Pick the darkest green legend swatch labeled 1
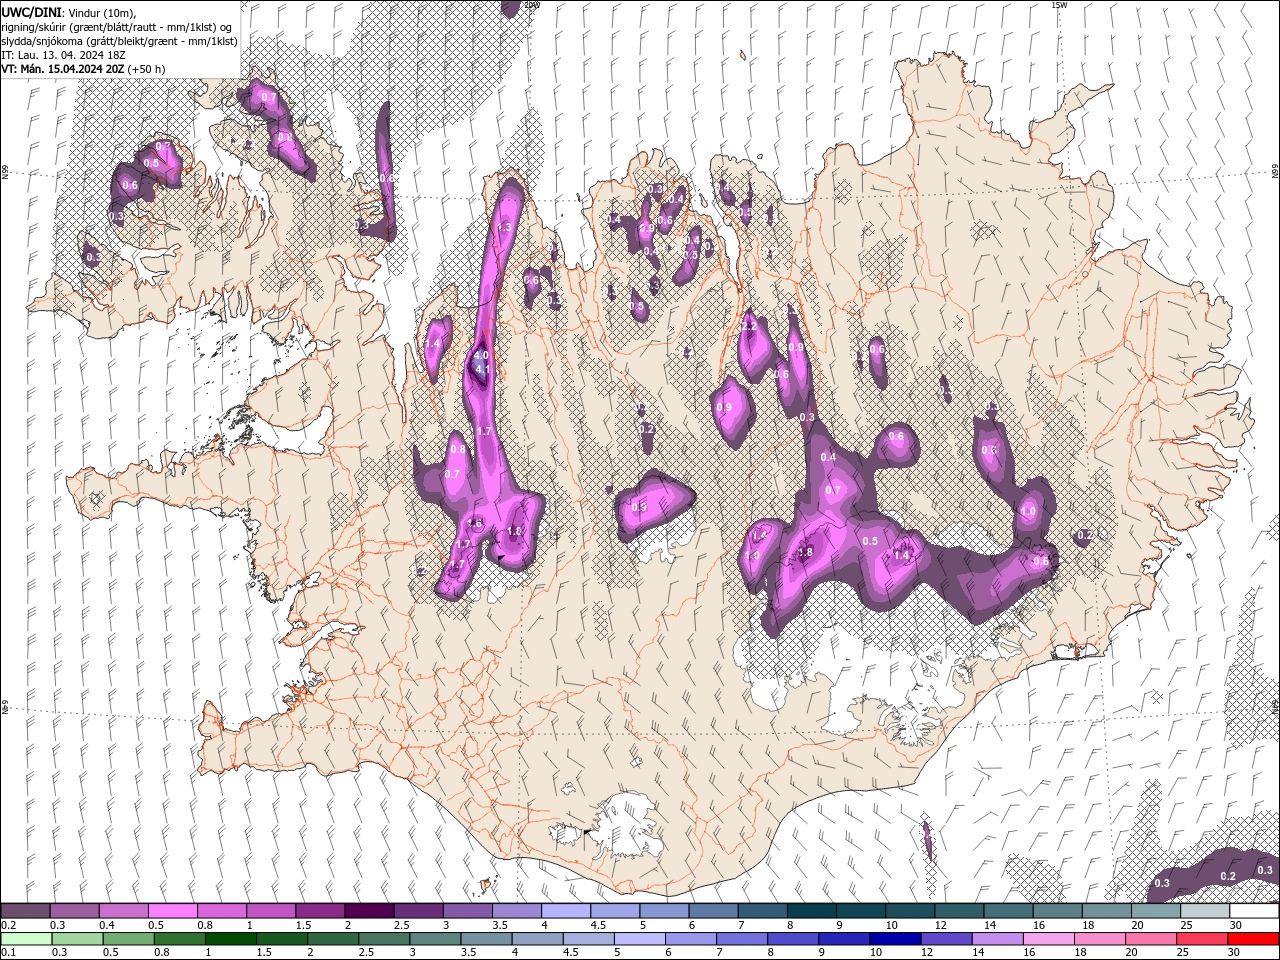 pos(231,939)
